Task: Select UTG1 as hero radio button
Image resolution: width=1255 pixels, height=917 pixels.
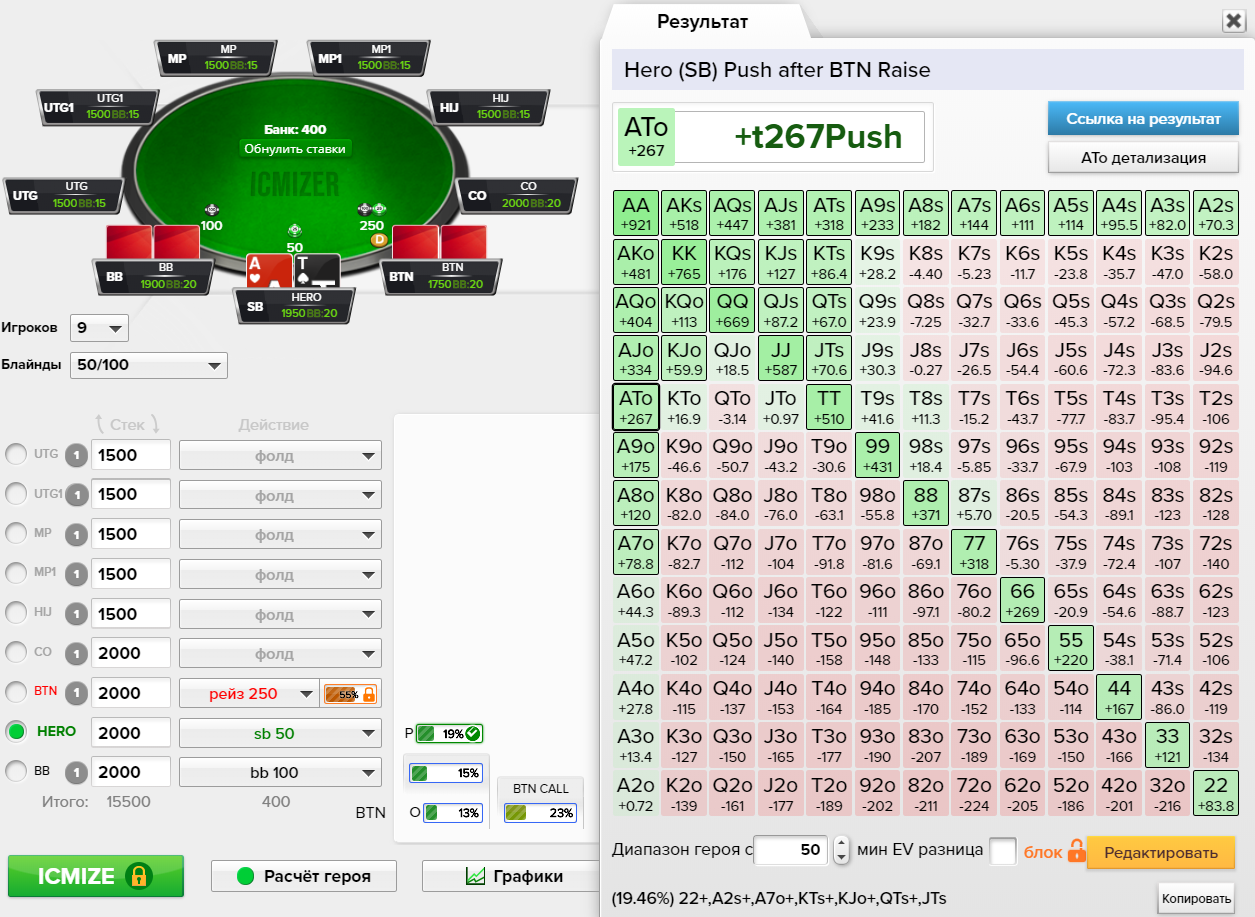Action: (x=16, y=494)
